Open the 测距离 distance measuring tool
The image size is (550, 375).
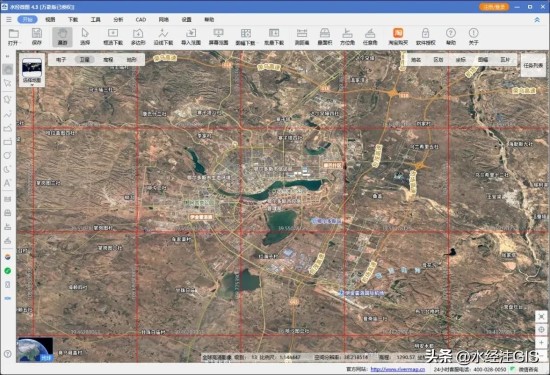pyautogui.click(x=302, y=37)
